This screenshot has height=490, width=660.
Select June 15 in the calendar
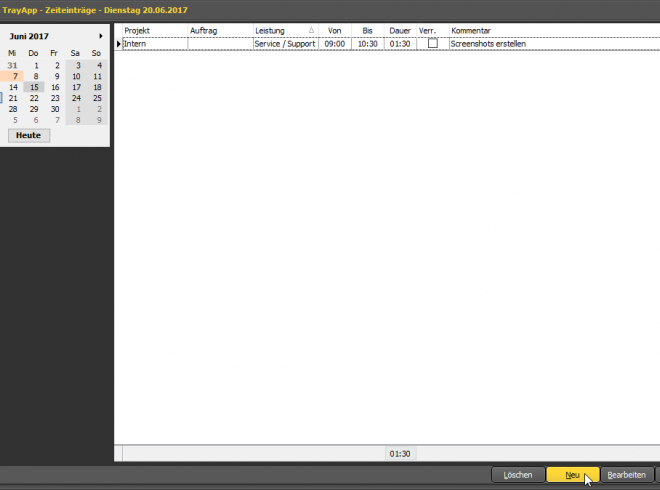(x=34, y=87)
